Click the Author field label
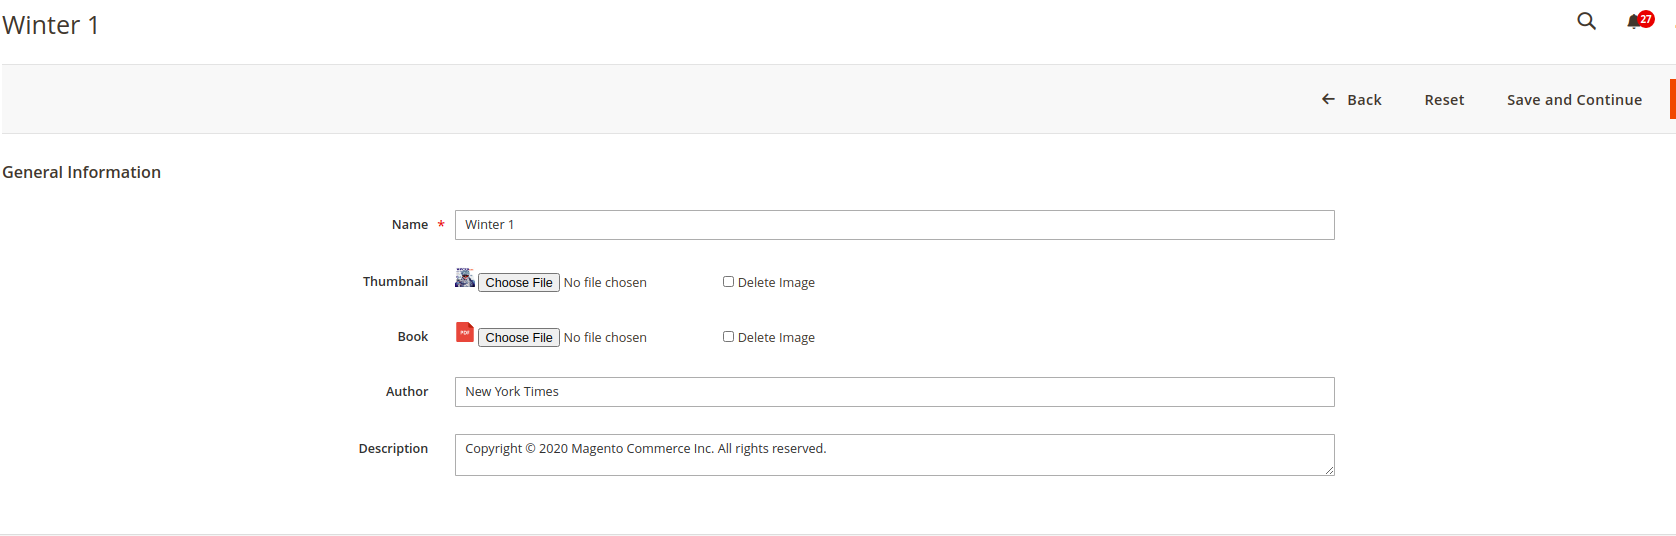 click(x=407, y=392)
